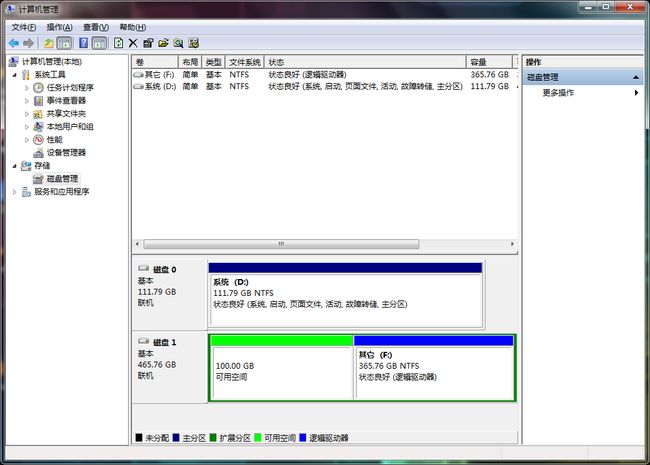Expand the 本地用户和组 tree node
650x465 pixels.
click(27, 127)
